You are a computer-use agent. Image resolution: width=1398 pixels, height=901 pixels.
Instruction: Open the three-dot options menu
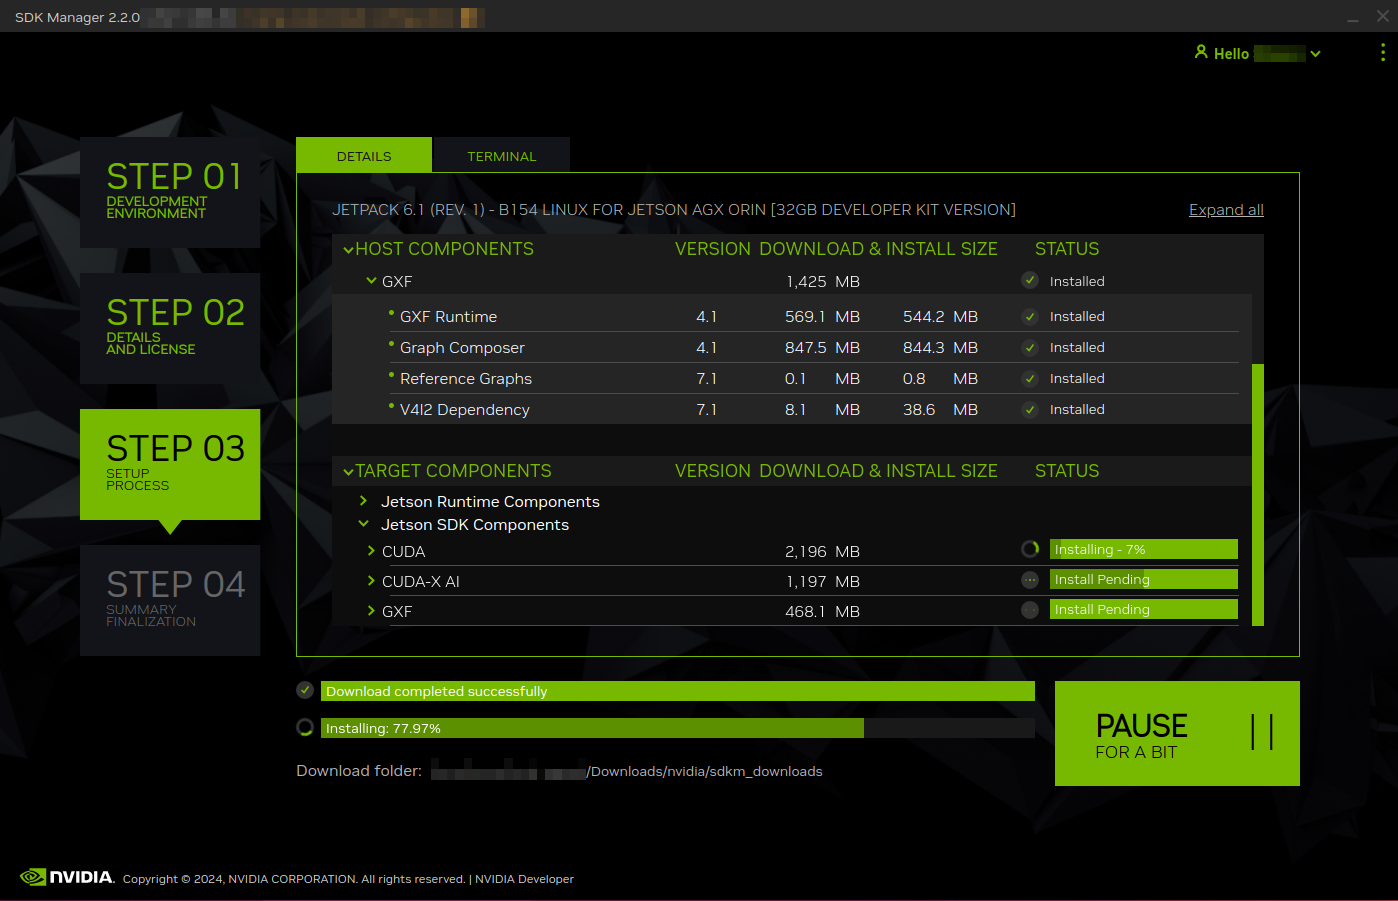click(1382, 52)
